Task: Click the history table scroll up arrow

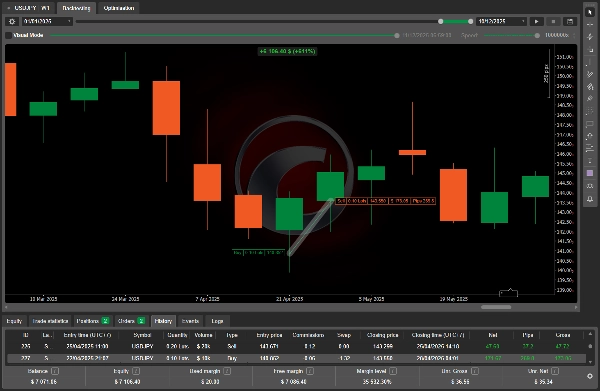Action: (590, 335)
